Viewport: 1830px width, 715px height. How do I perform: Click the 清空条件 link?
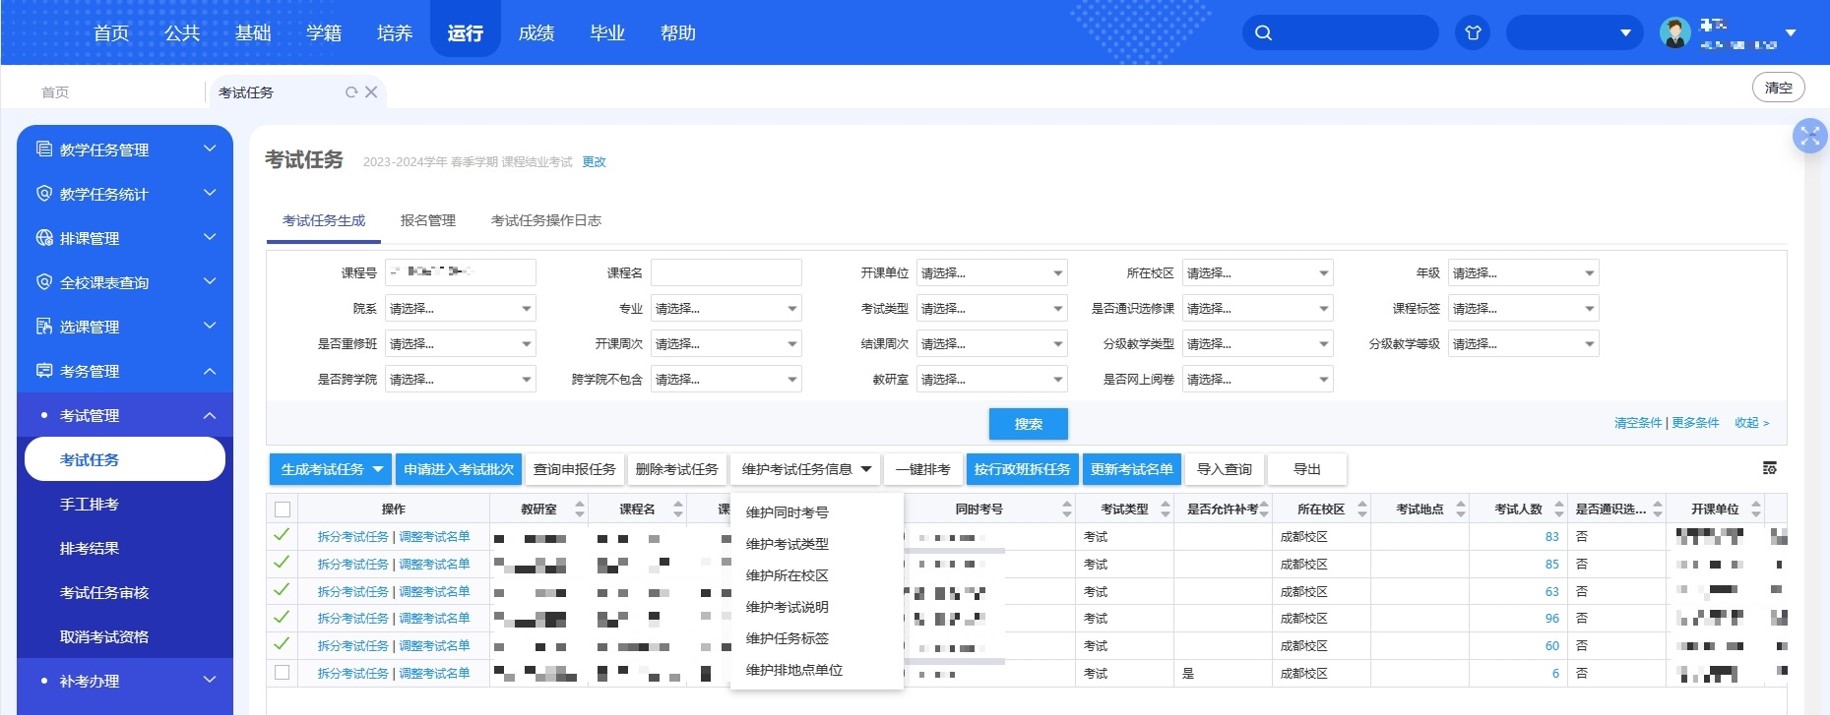coord(1637,423)
